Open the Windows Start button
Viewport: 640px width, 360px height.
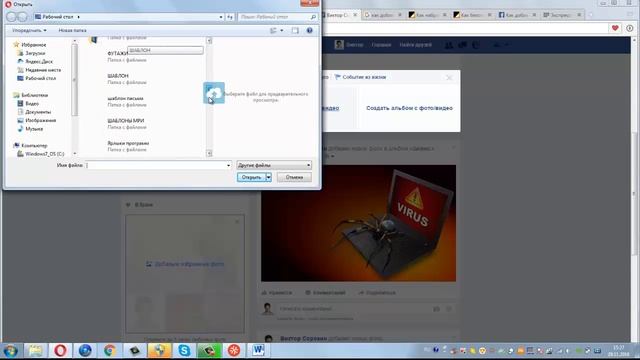point(11,351)
